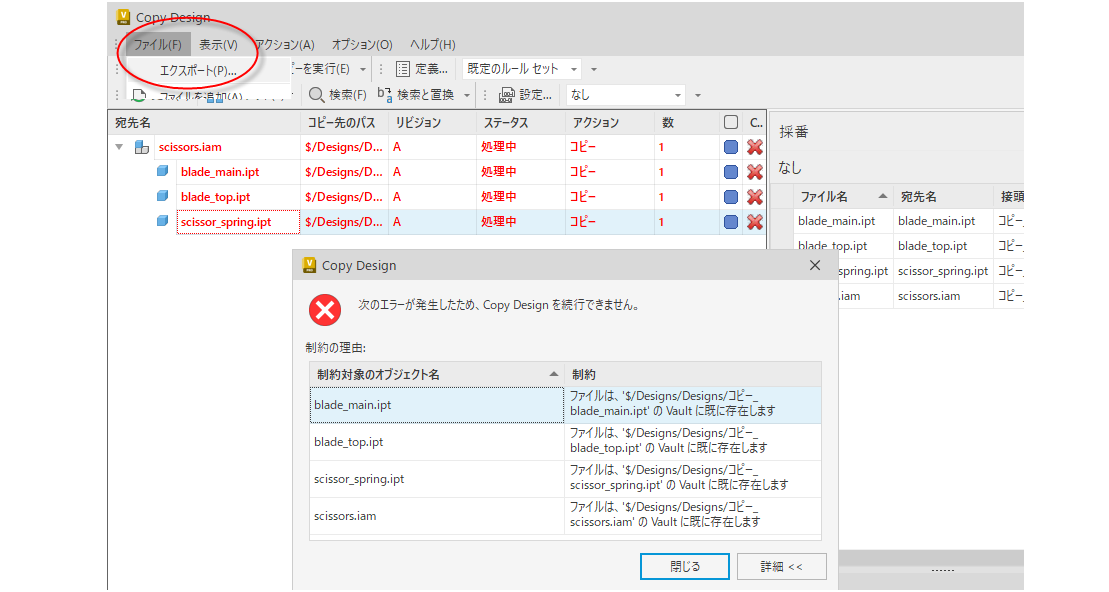Image resolution: width=1109 pixels, height=592 pixels.
Task: Sort by ファイル名 column in numbering panel
Action: tap(842, 196)
